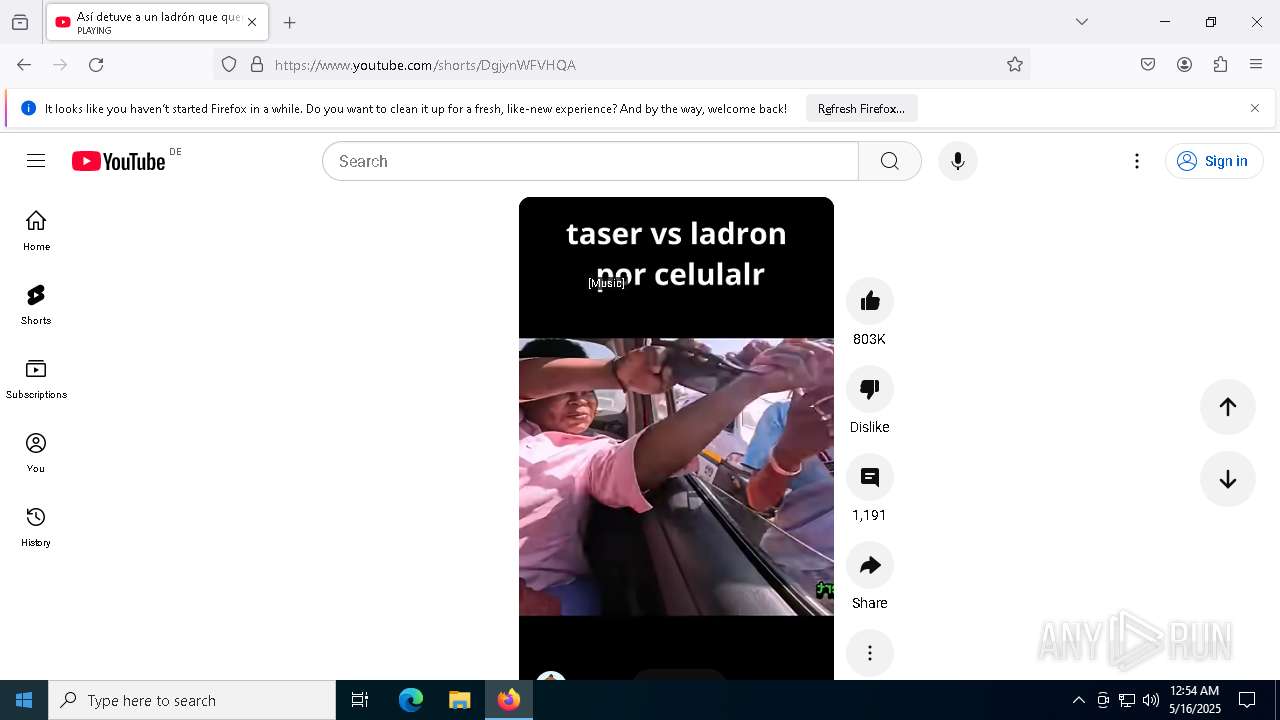The image size is (1280, 720).
Task: Open Shorts in the sidebar
Action: coord(36,305)
